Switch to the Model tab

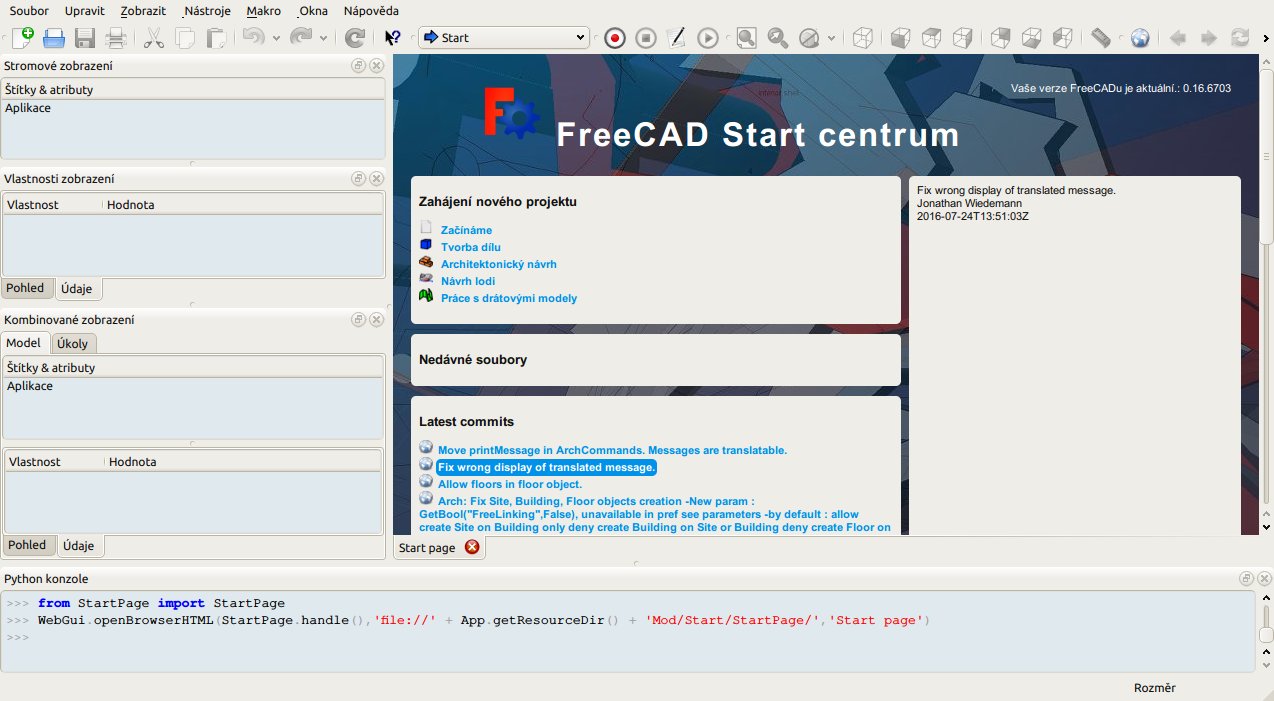point(24,343)
